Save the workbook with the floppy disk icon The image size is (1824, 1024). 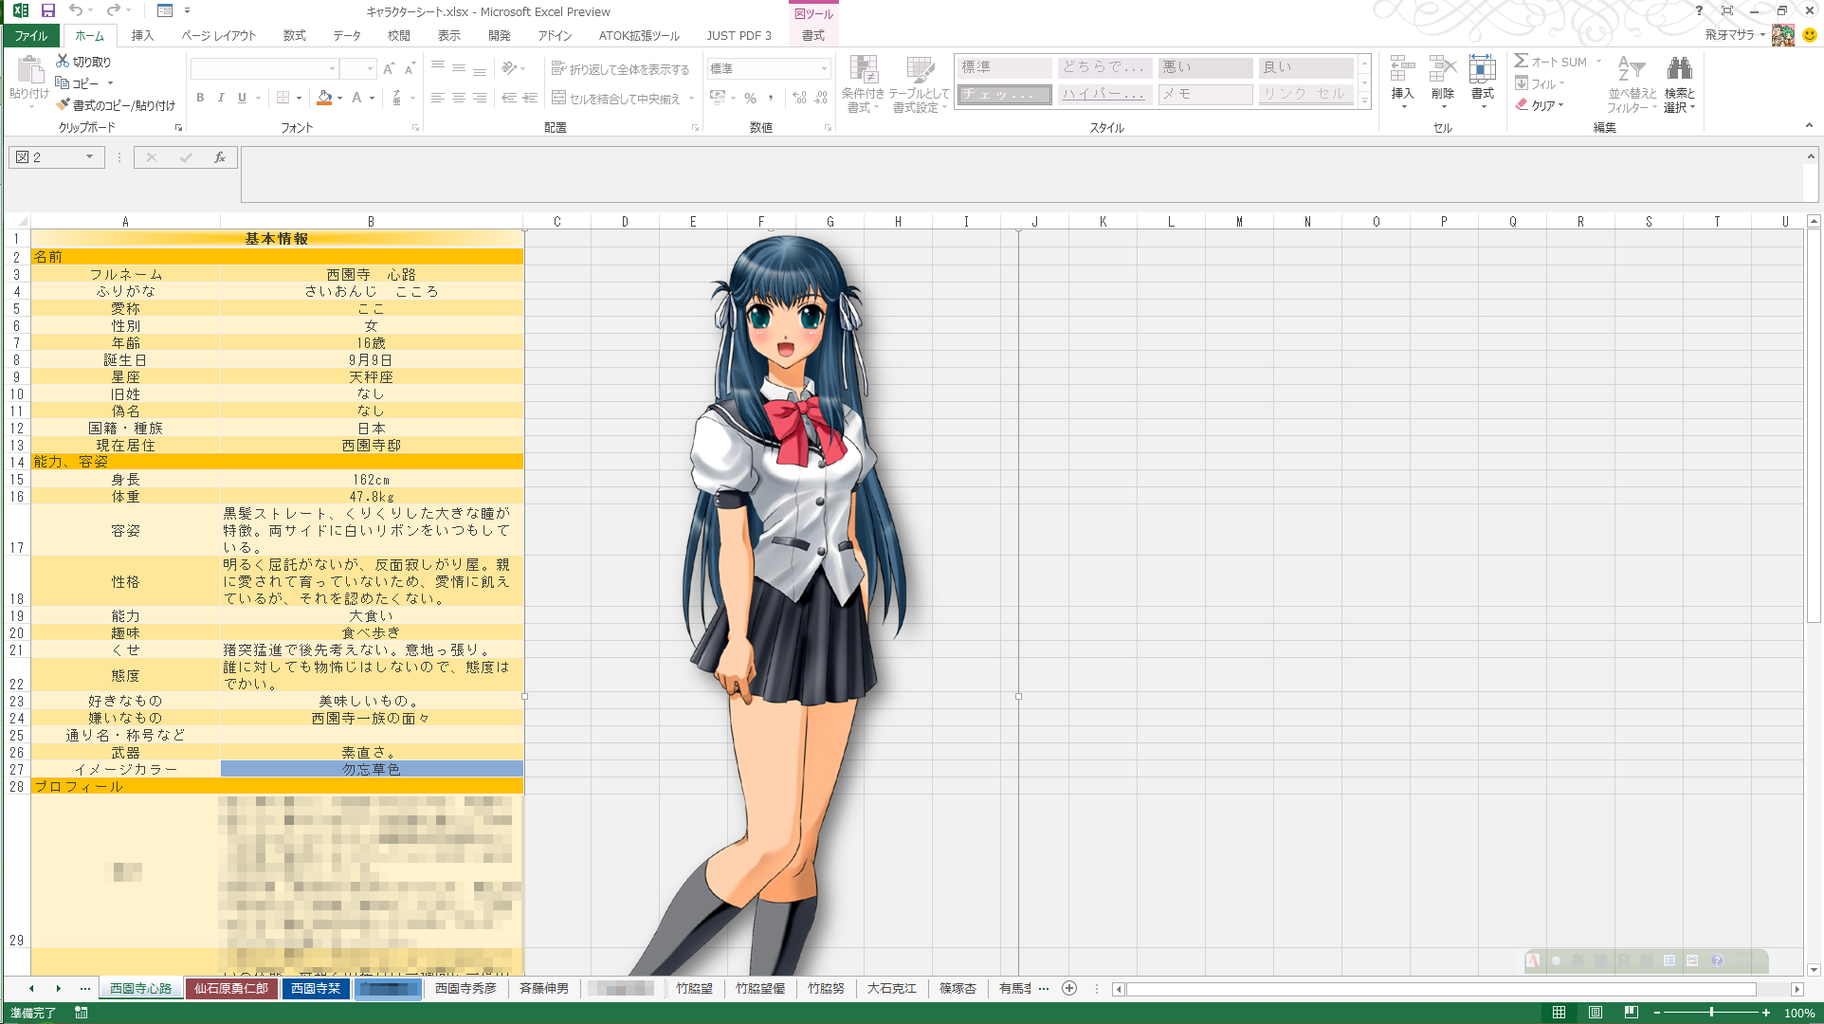(47, 11)
